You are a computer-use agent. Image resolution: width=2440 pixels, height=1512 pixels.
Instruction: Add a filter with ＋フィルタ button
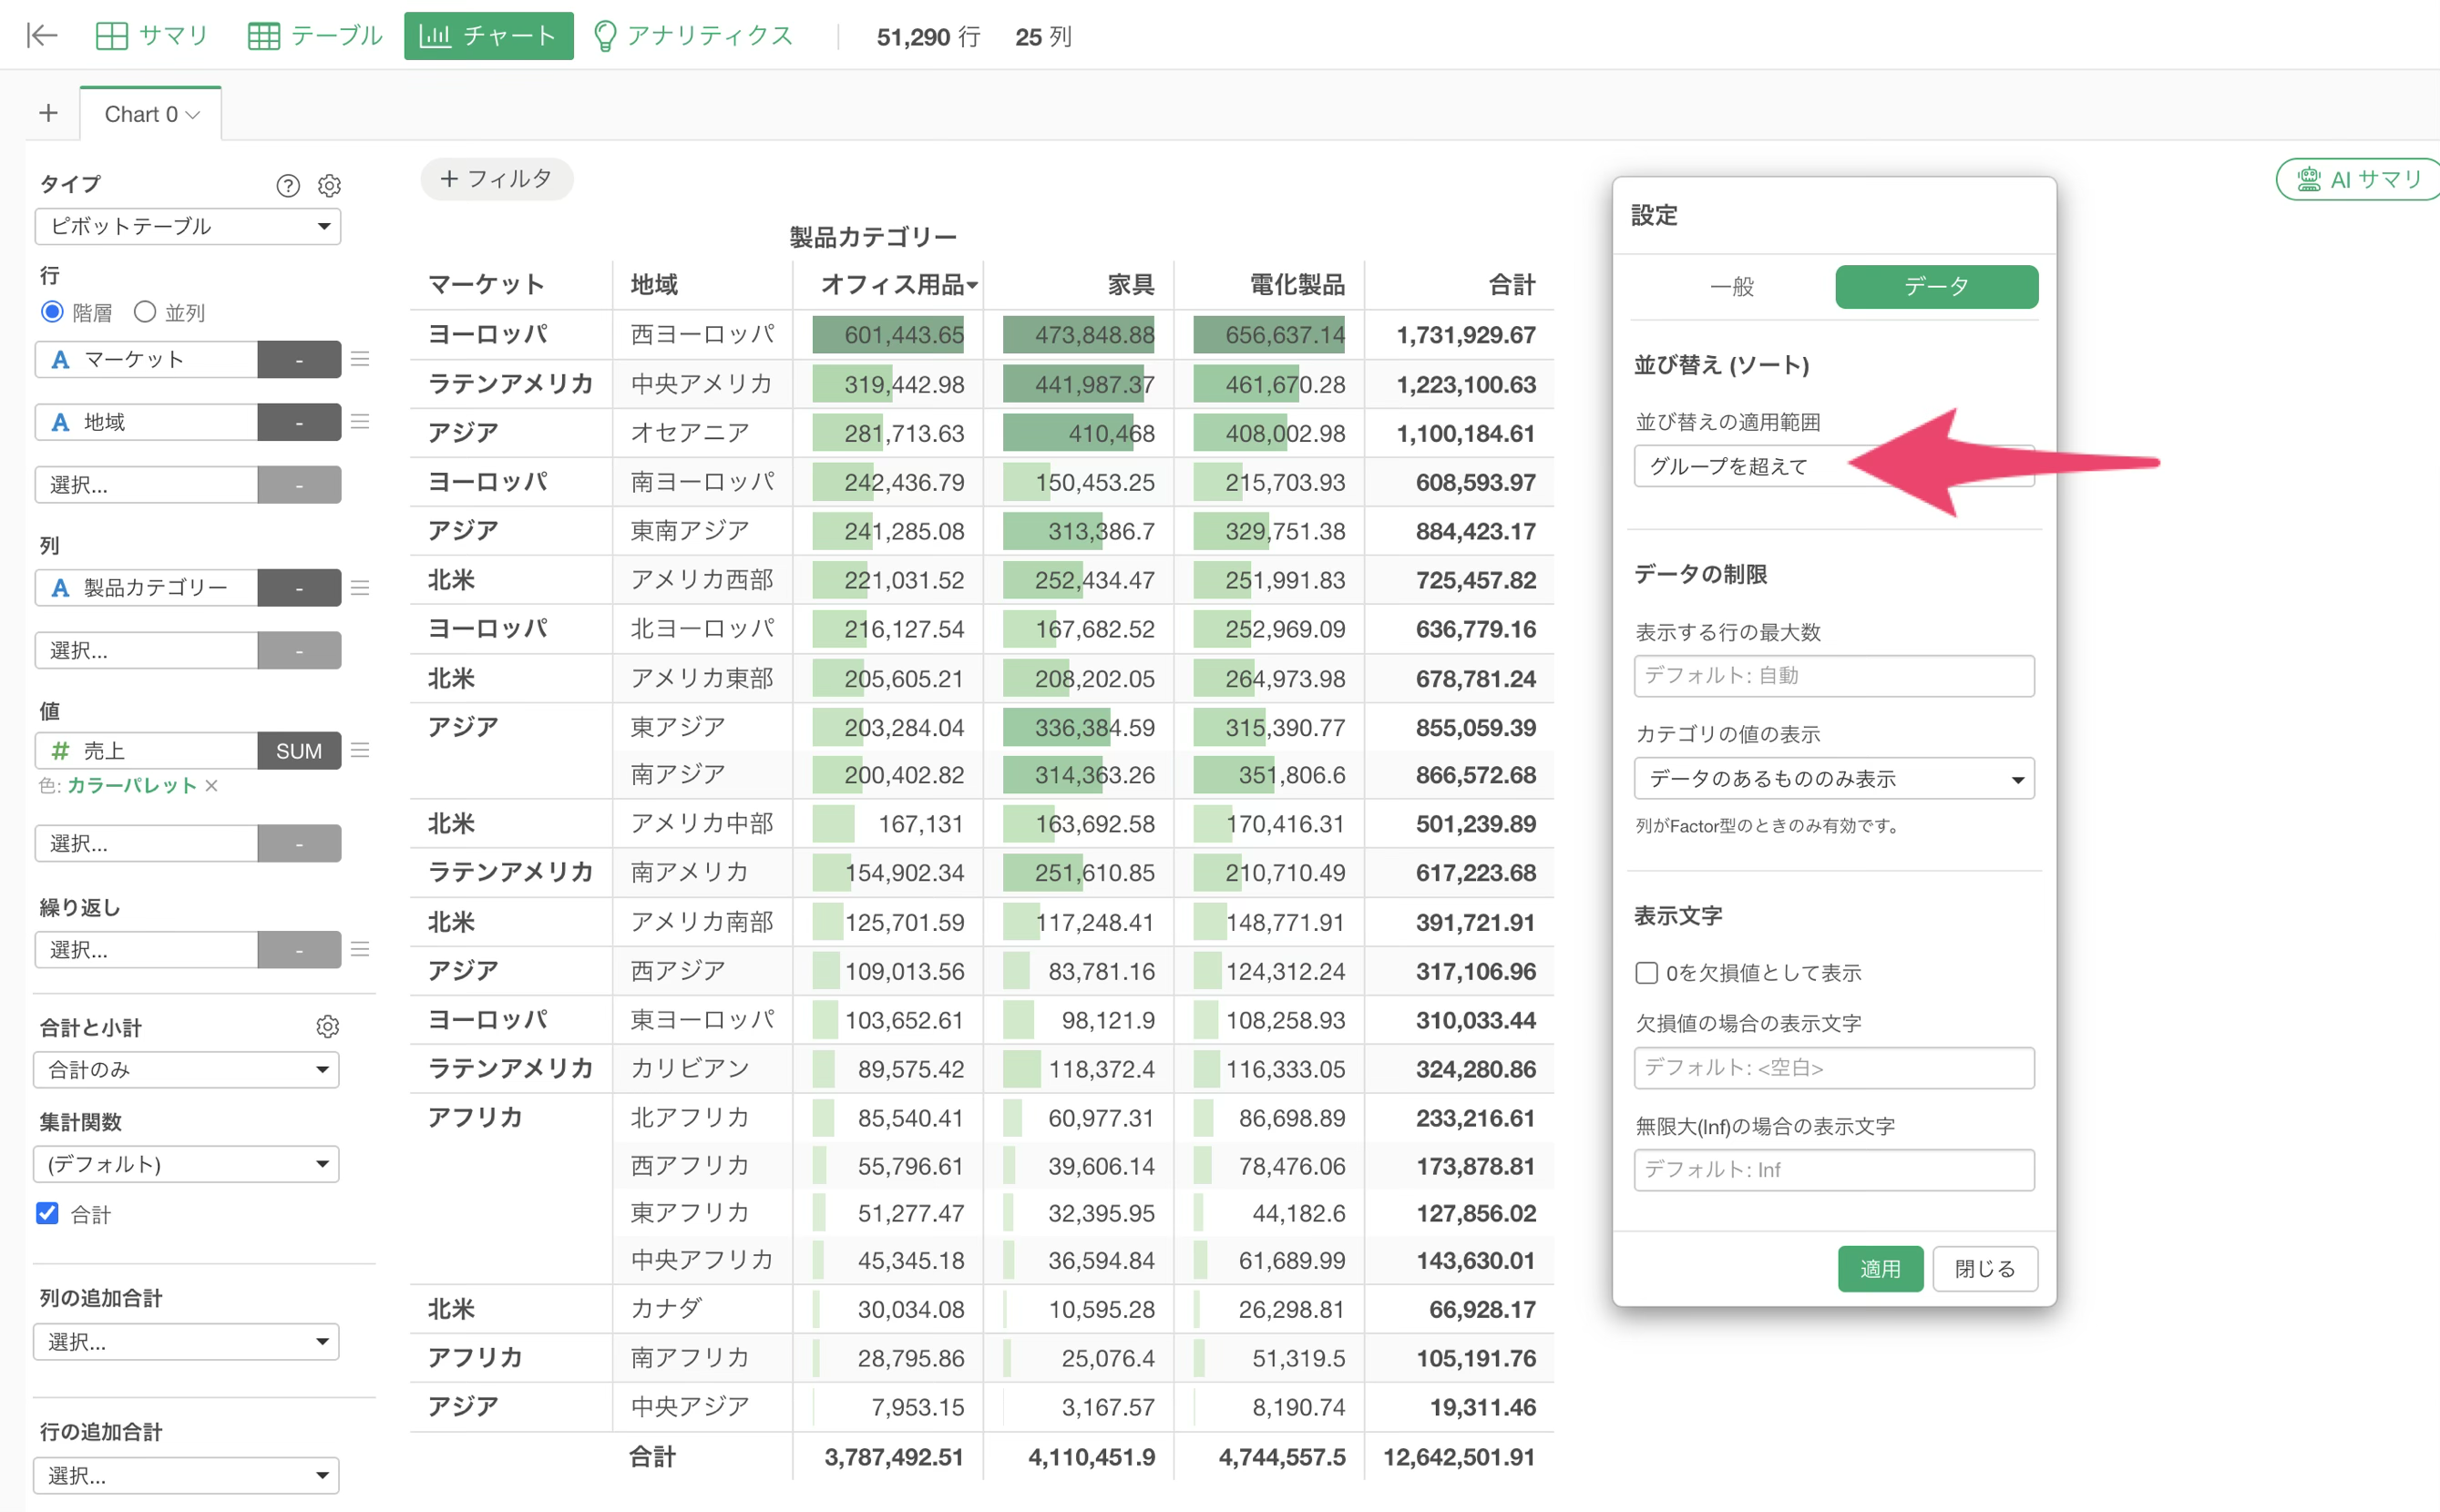(497, 179)
